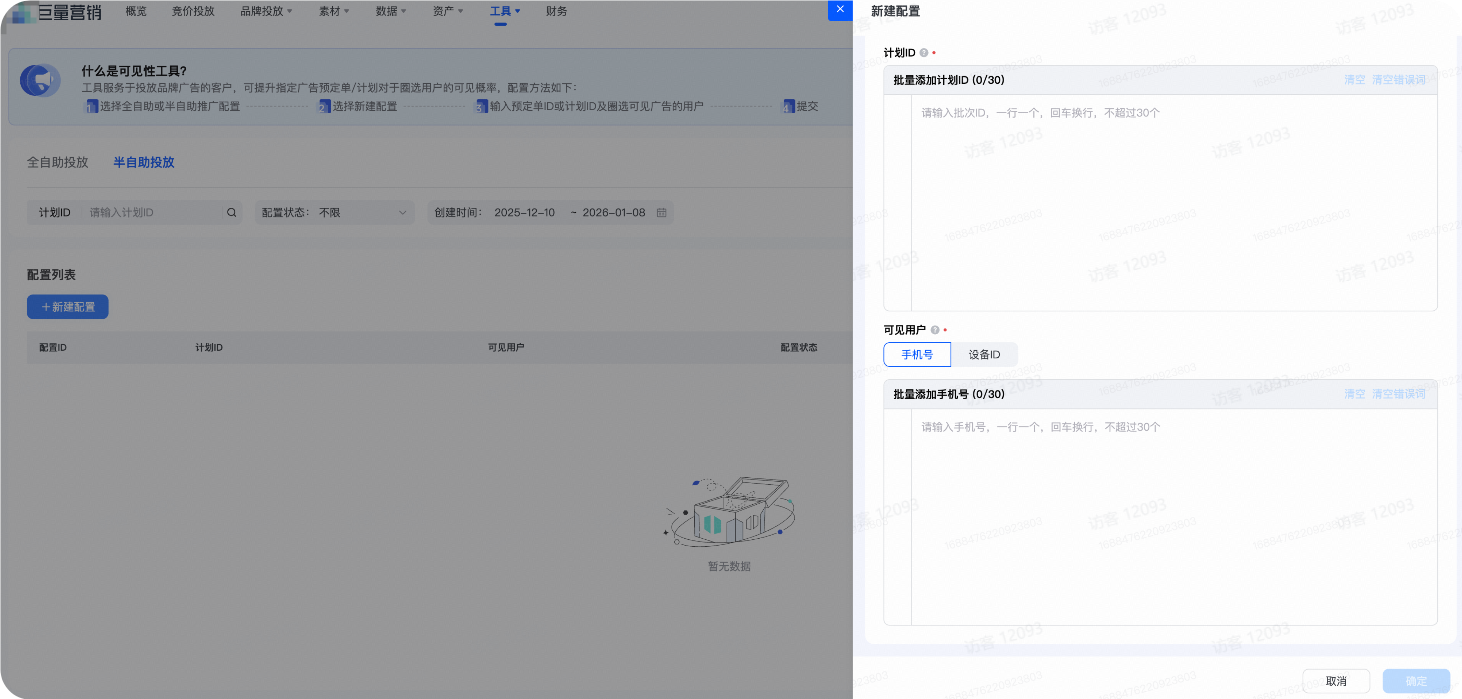Viewport: 1462px width, 699px height.
Task: Click the 配置状态 column header
Action: (799, 348)
